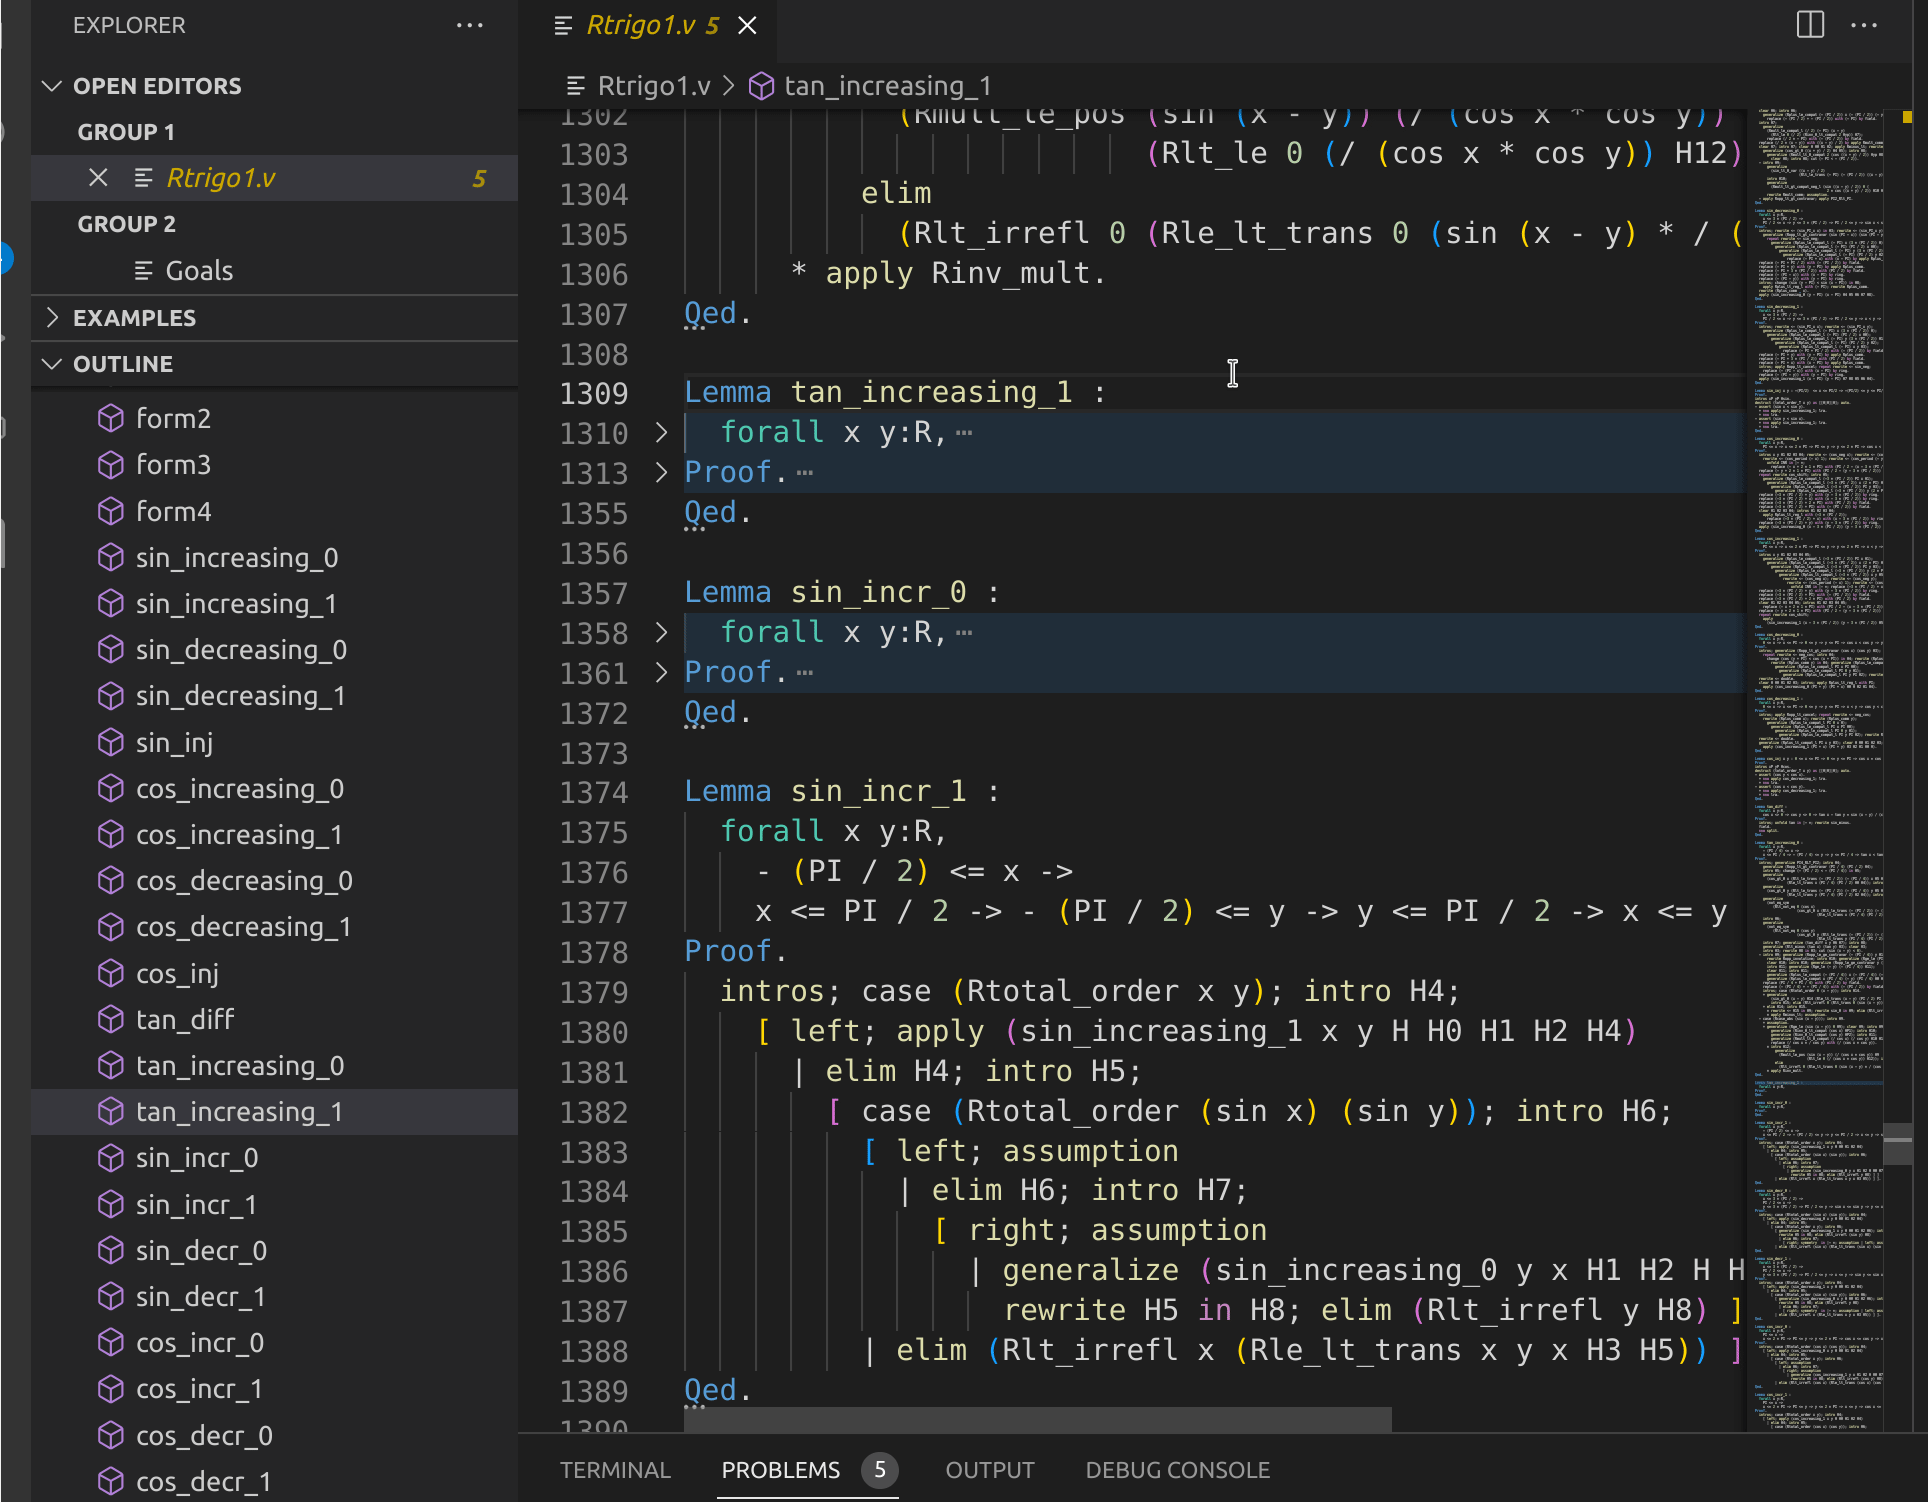Select the OUTPUT tab in bottom panel

click(991, 1468)
